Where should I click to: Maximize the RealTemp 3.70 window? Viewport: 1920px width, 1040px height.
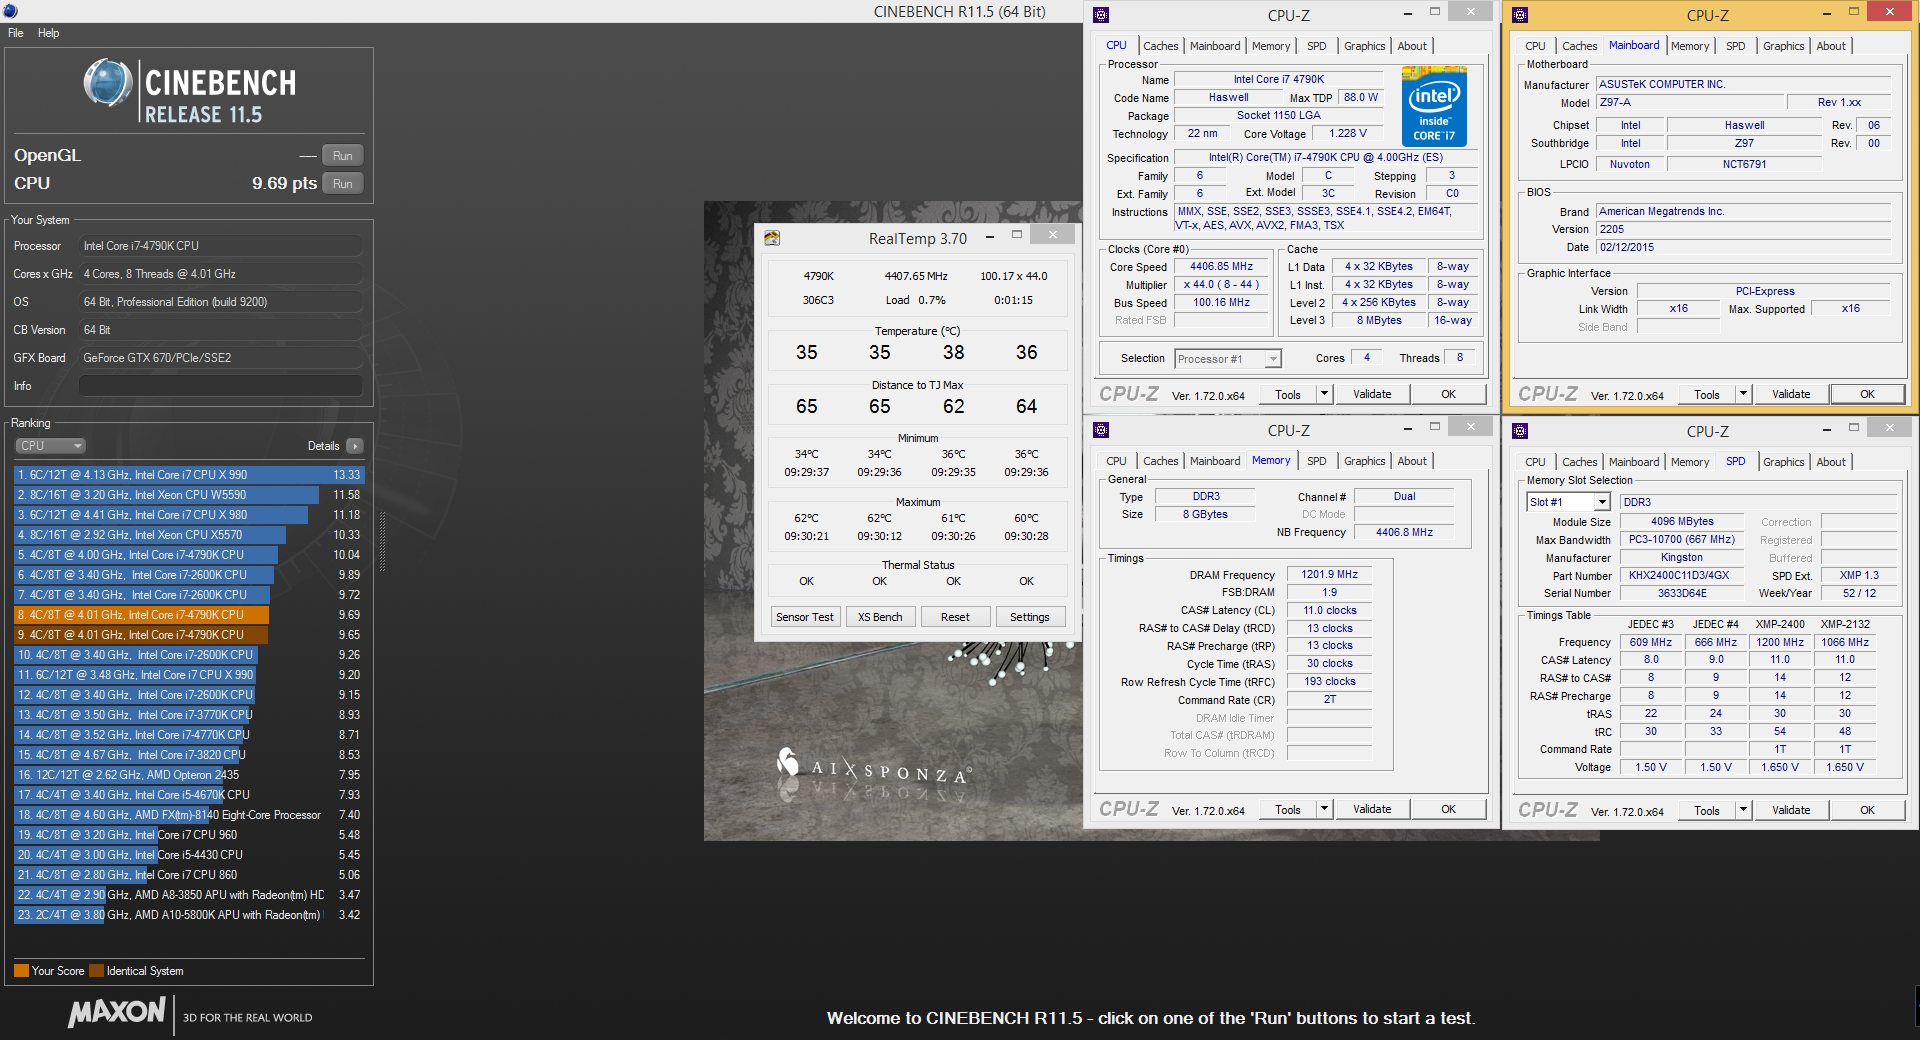point(1017,235)
